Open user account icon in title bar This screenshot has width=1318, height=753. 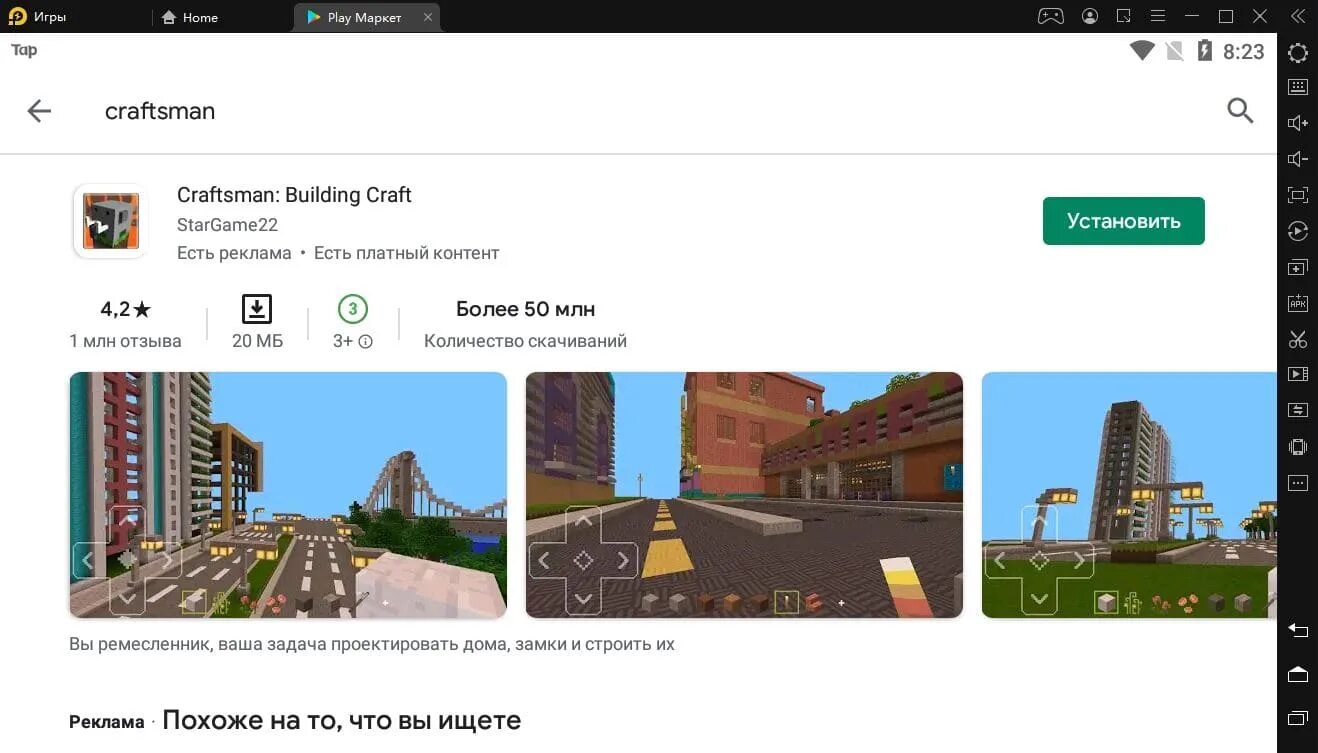pyautogui.click(x=1090, y=16)
